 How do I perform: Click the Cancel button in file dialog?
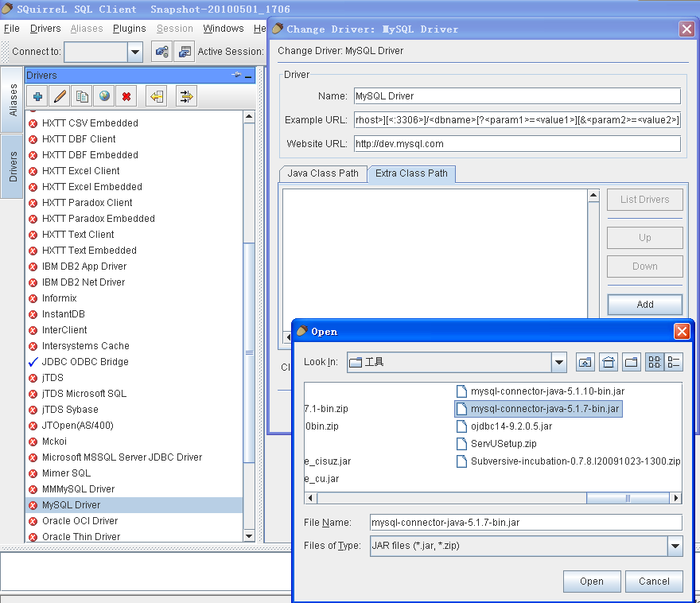tap(654, 582)
